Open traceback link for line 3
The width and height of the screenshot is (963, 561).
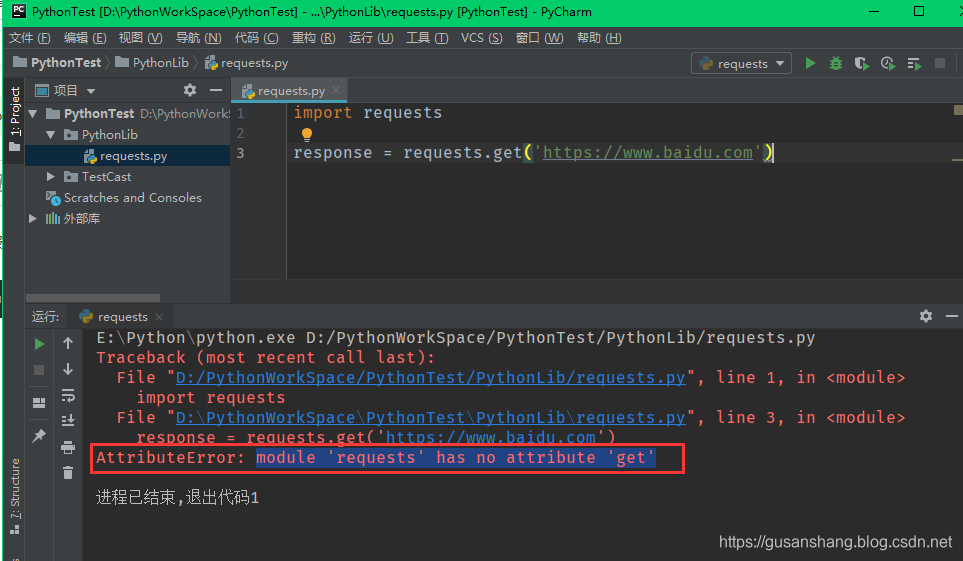point(431,418)
